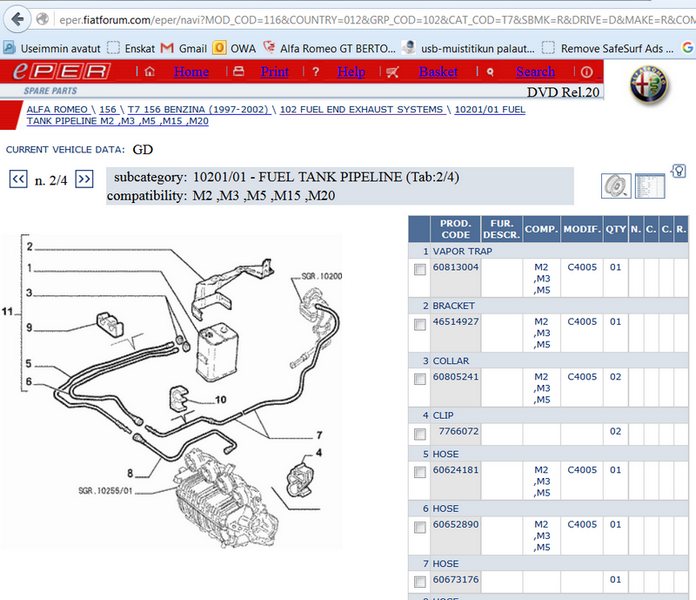Tick the checkbox for bracket 46514927

pos(420,323)
